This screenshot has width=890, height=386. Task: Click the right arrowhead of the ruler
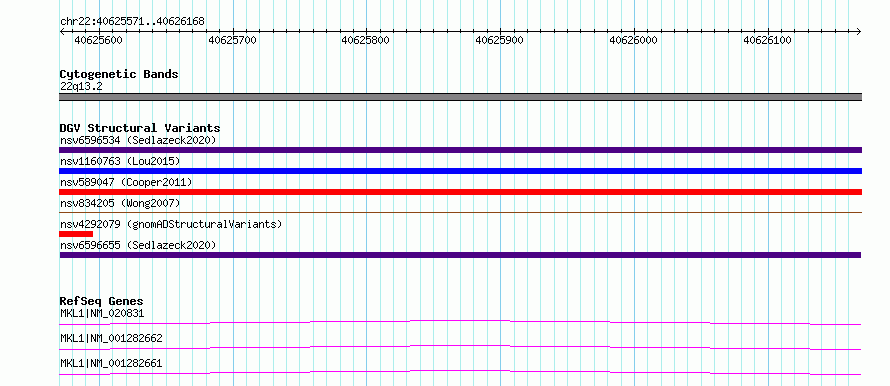859,32
